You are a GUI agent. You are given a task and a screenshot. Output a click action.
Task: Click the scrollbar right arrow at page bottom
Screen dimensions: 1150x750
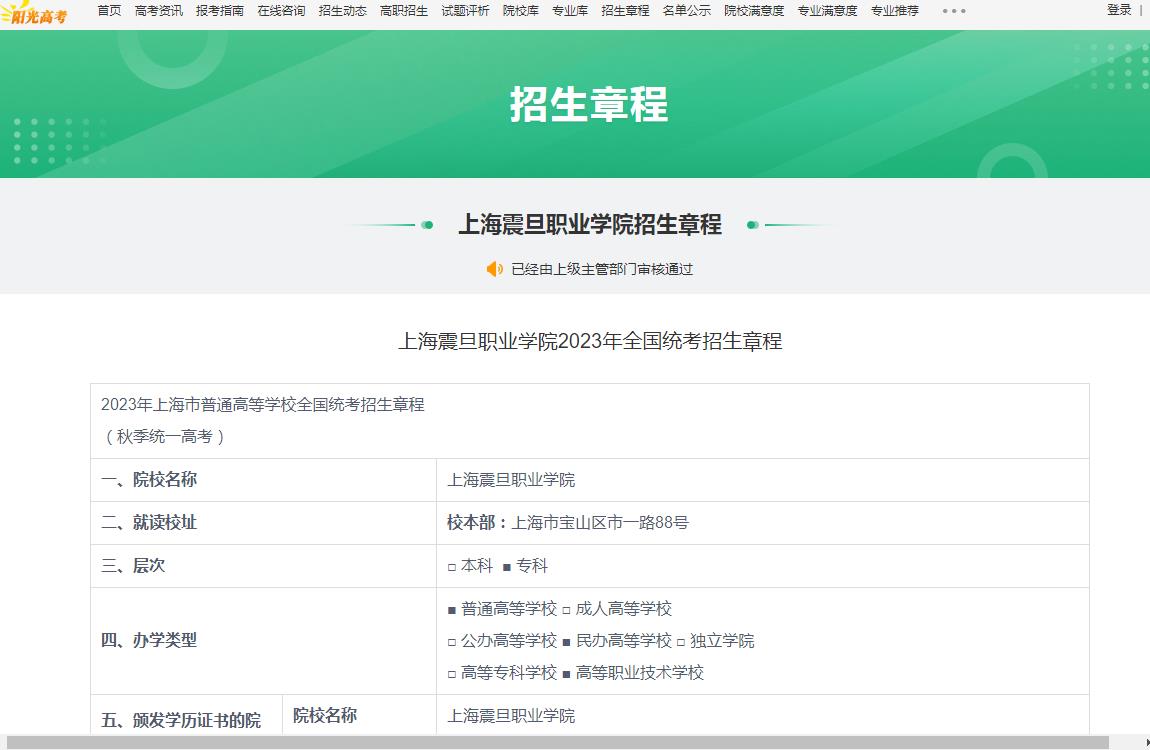[x=1146, y=743]
